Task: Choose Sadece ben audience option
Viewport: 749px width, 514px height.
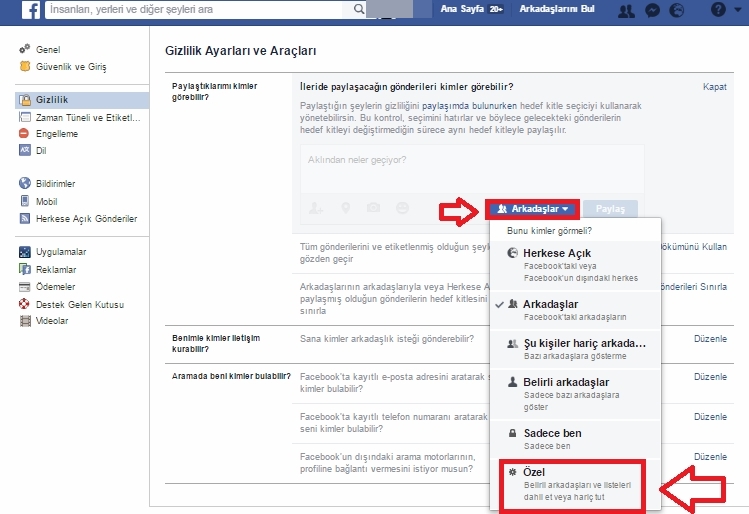Action: pos(576,439)
